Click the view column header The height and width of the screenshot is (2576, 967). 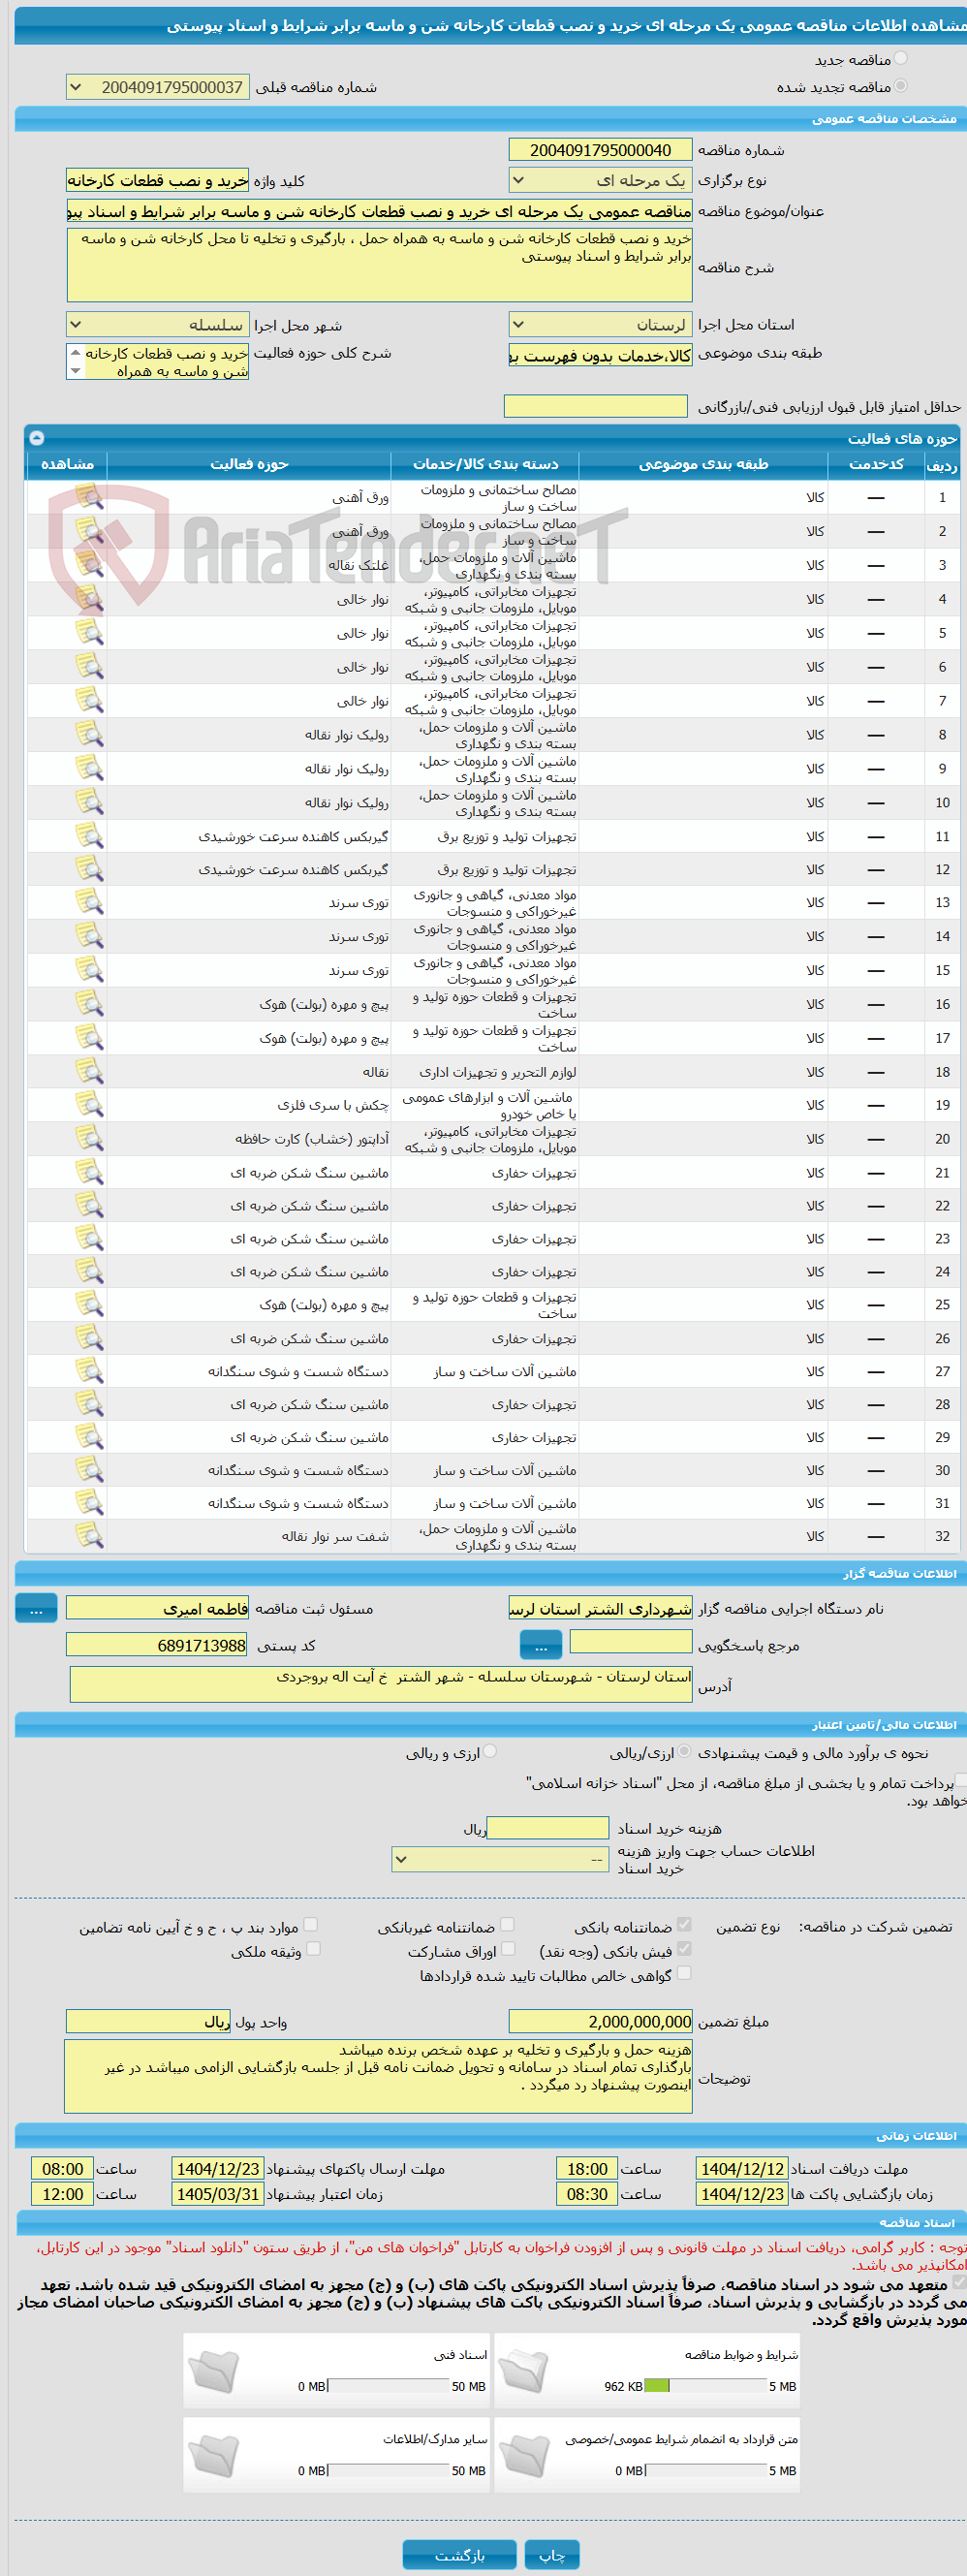point(67,464)
